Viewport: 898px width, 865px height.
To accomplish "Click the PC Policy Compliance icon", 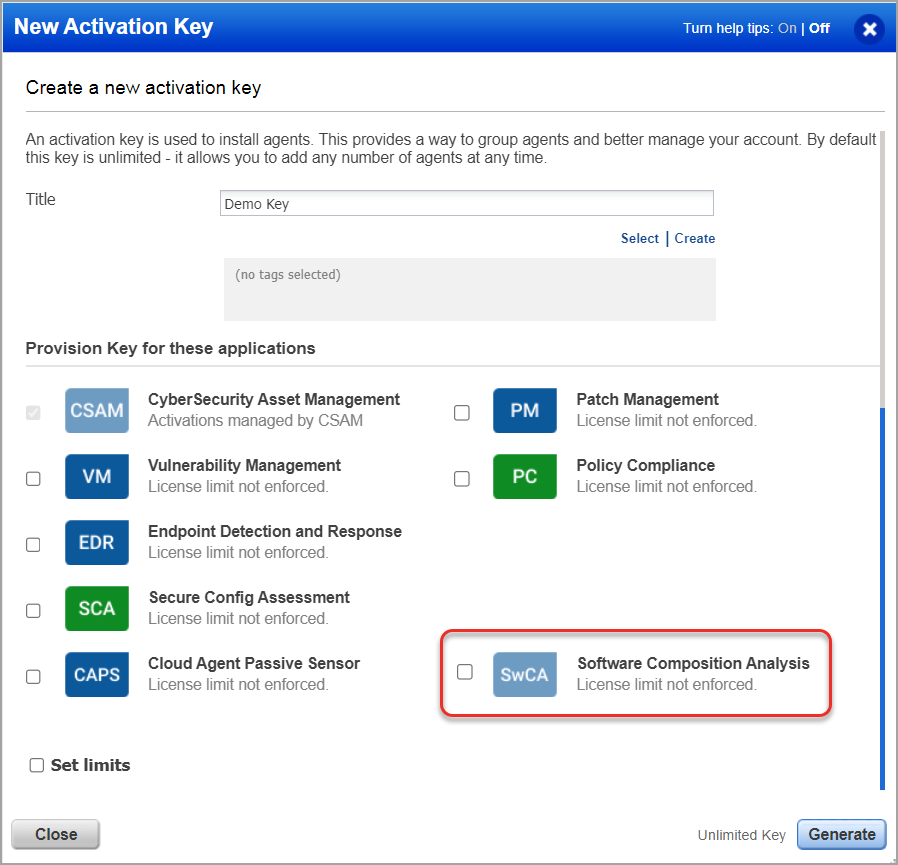I will click(x=525, y=476).
